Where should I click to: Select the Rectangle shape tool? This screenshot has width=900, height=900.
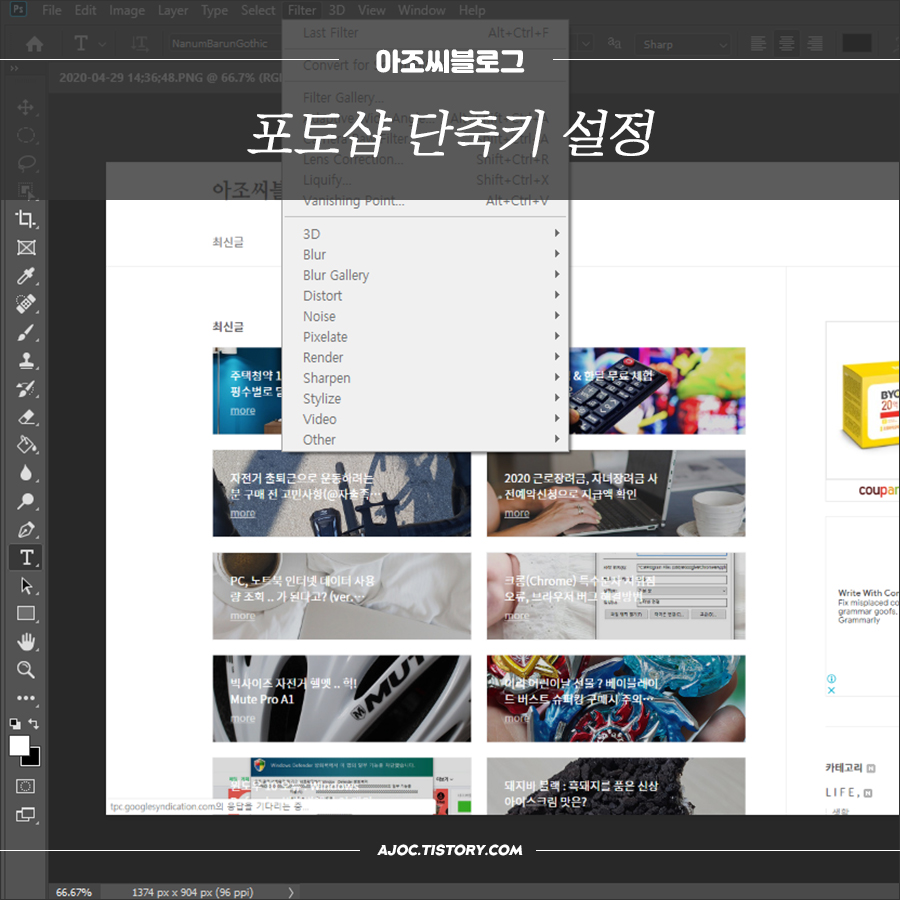(x=26, y=614)
